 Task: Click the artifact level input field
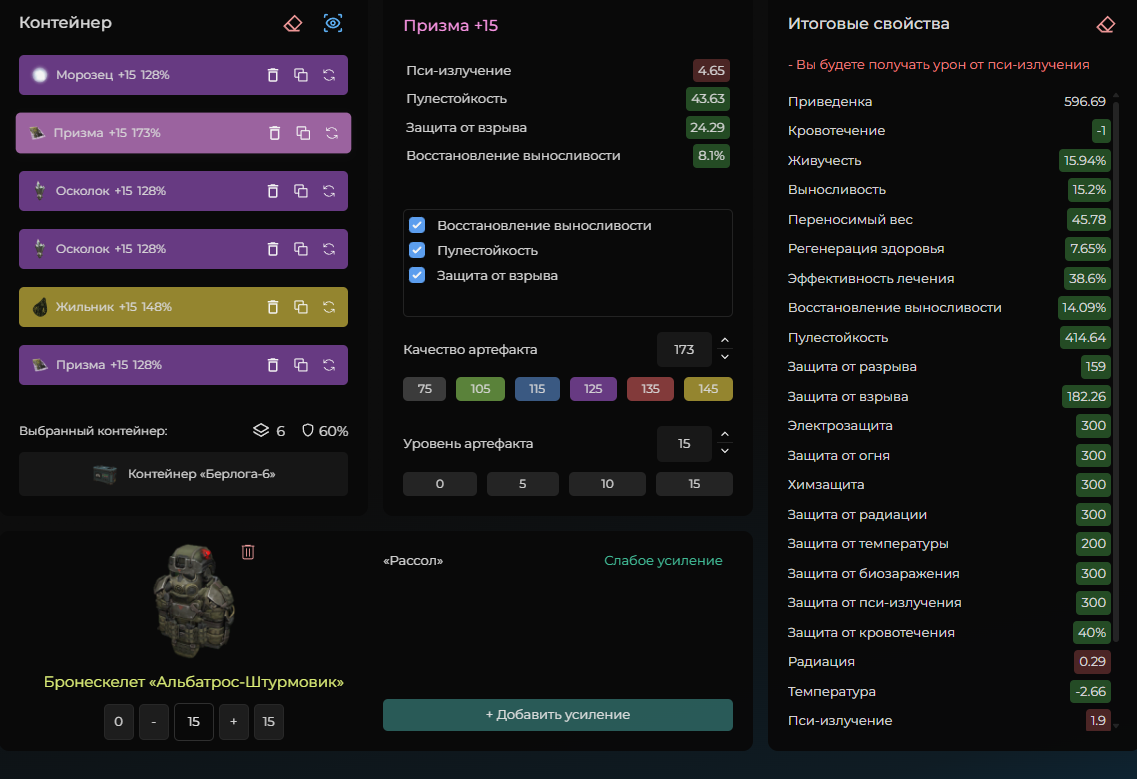coord(684,444)
